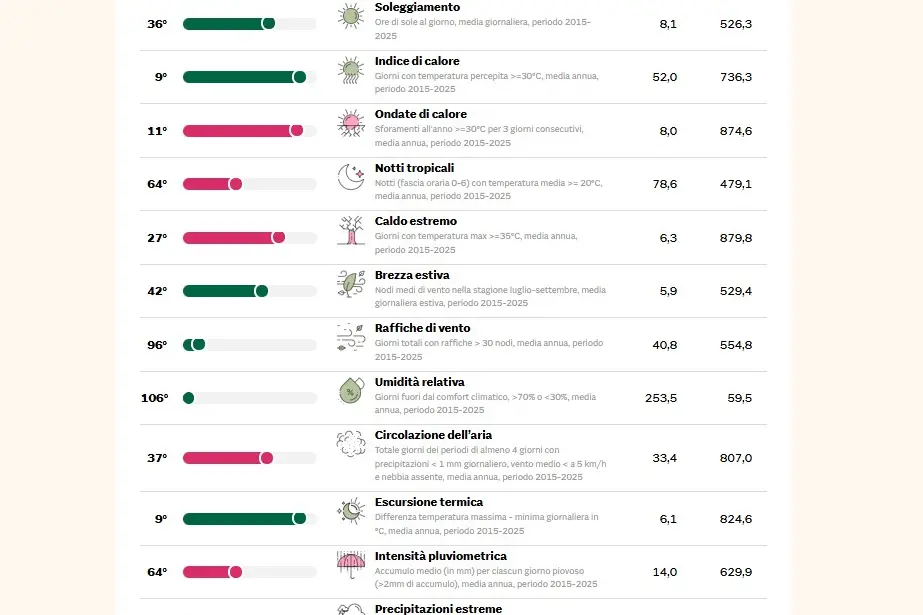
Task: Click the Raffiche di vento icon
Action: pos(350,338)
